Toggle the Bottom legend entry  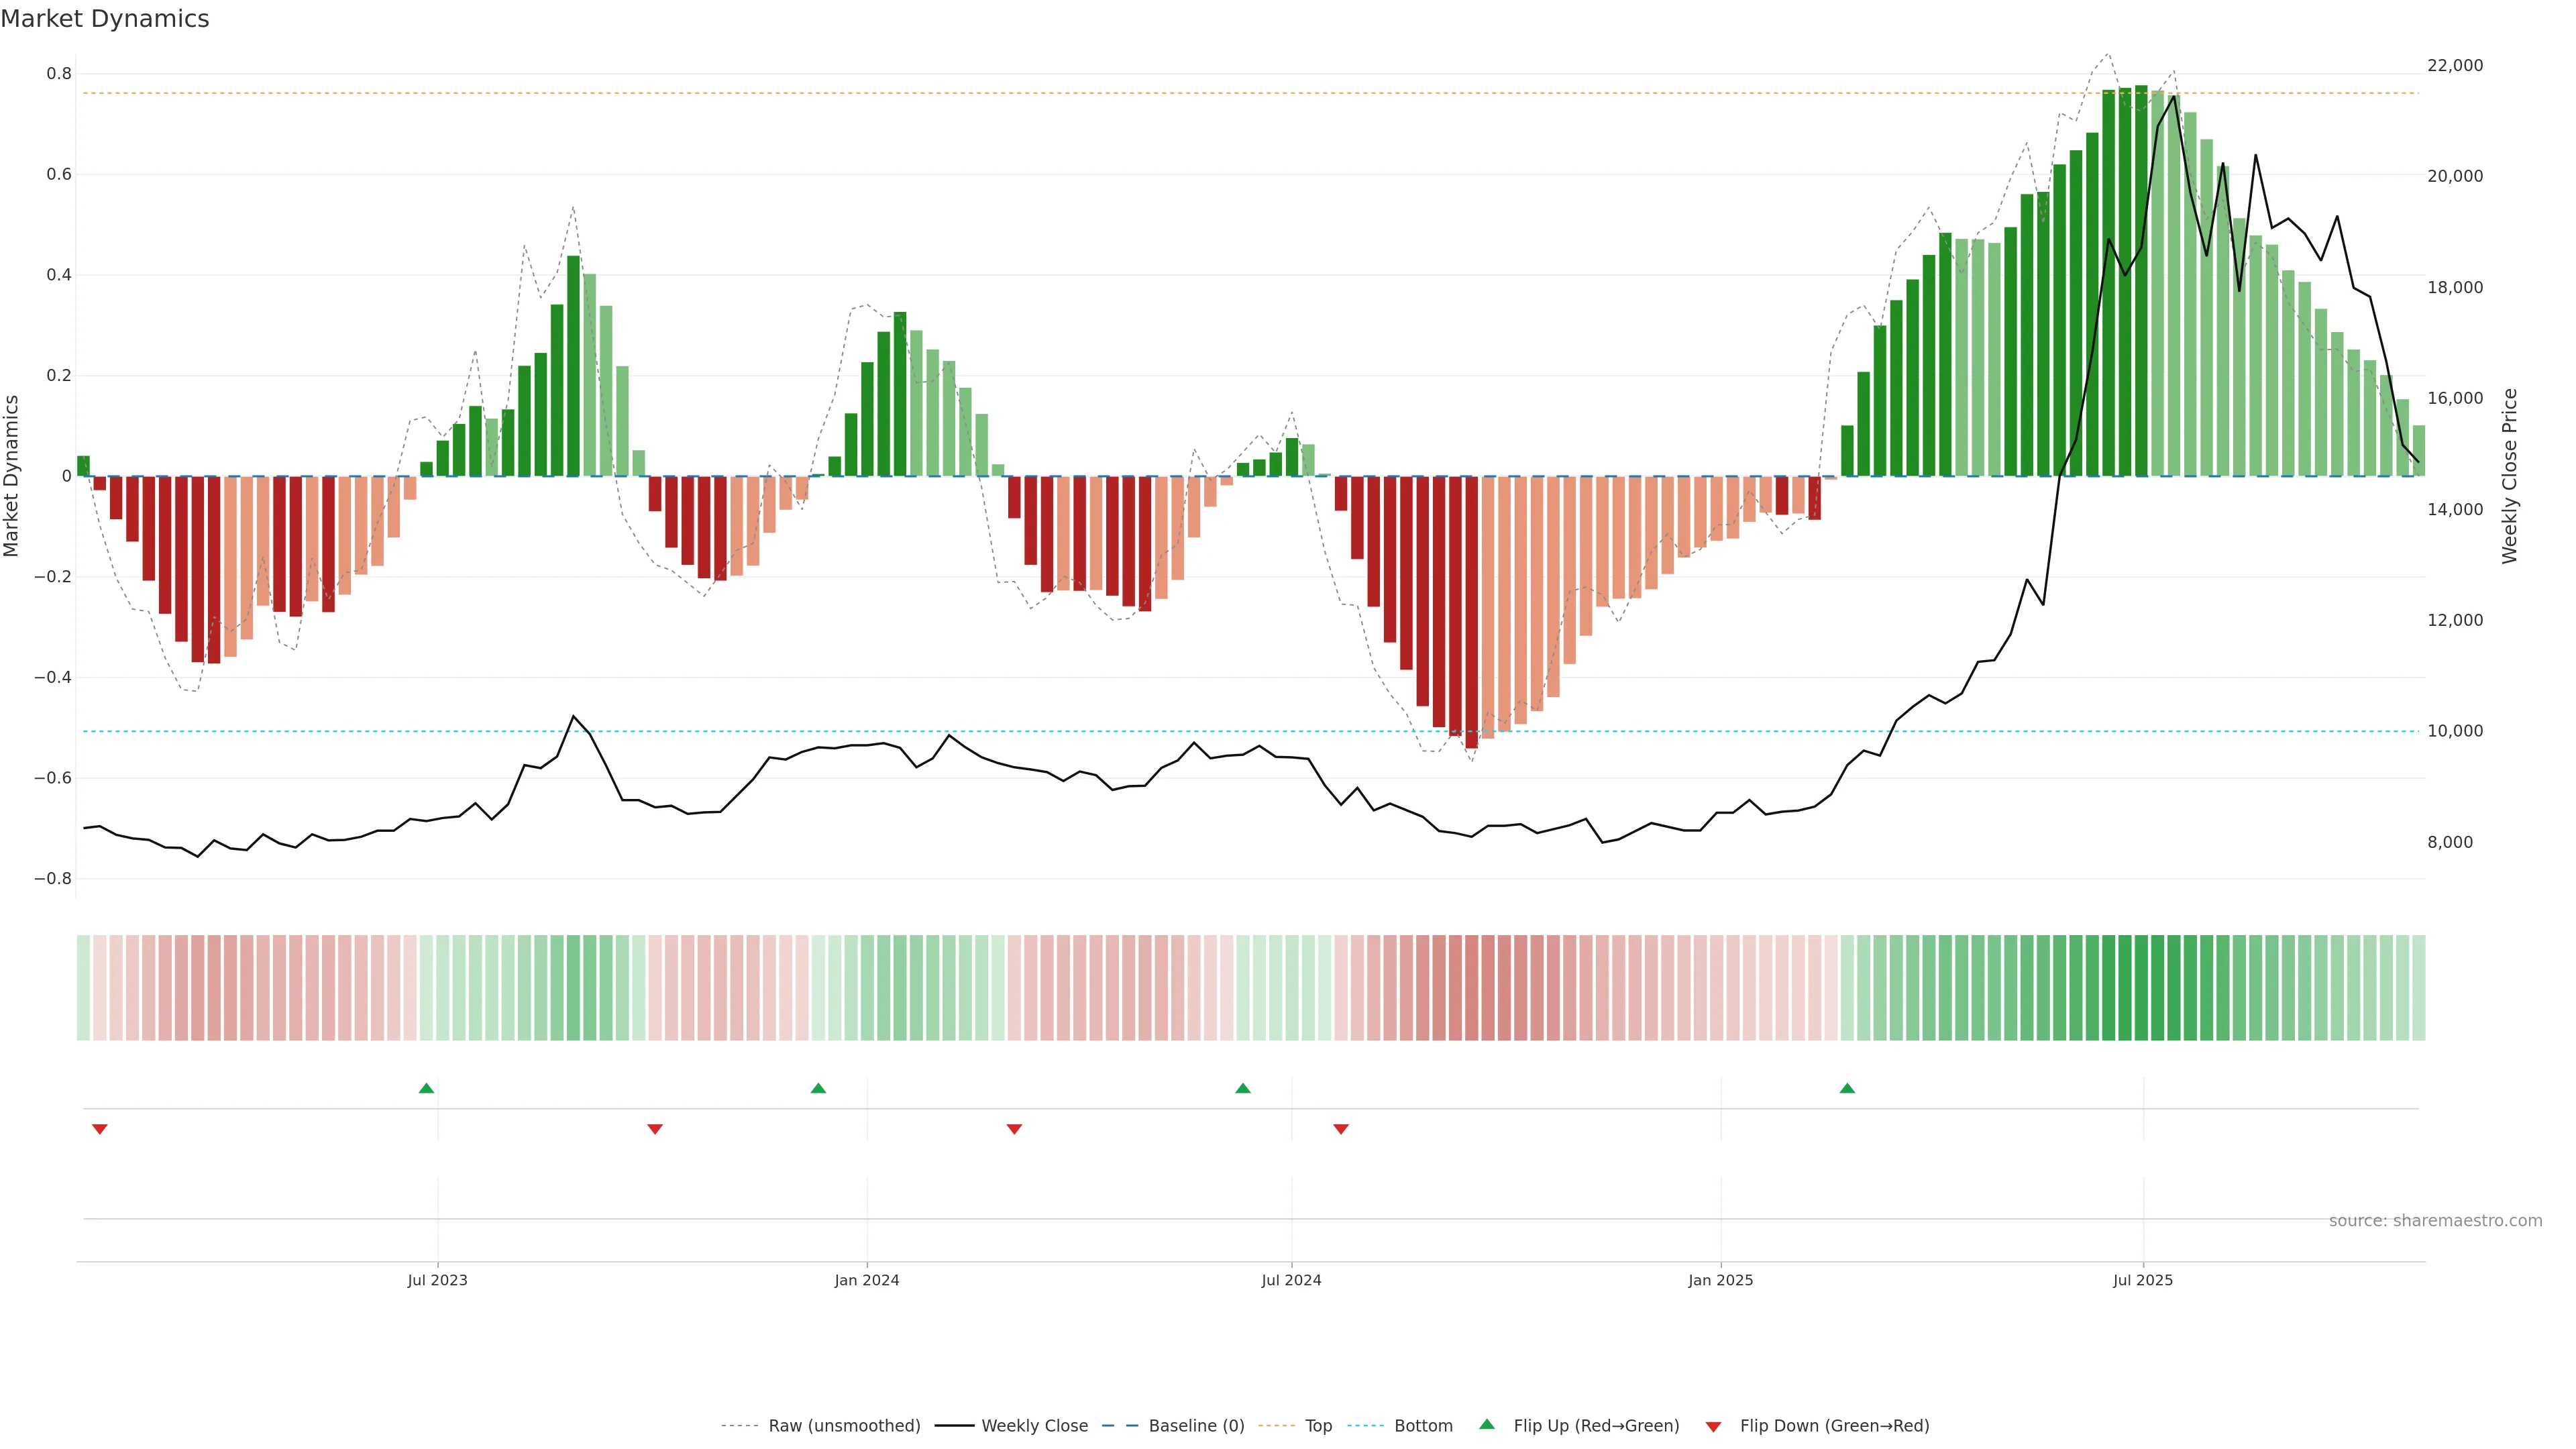[1423, 1426]
